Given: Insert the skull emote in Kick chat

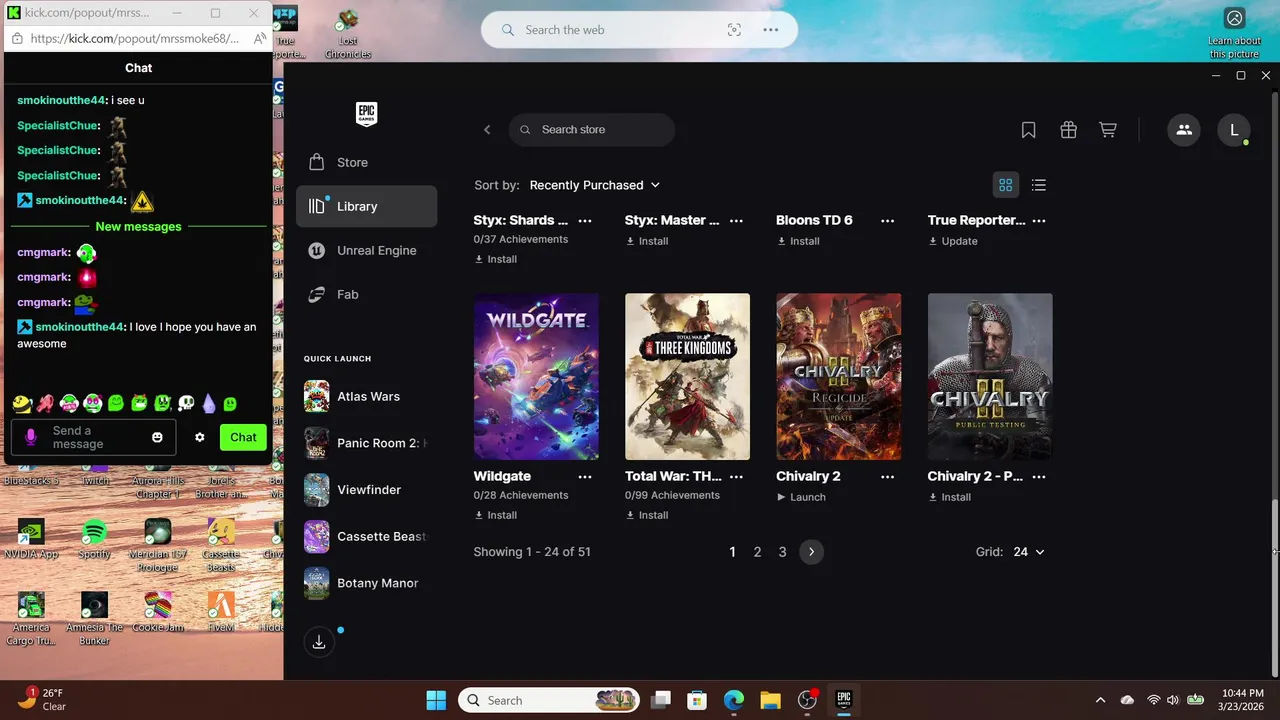Looking at the screenshot, I should tap(186, 403).
